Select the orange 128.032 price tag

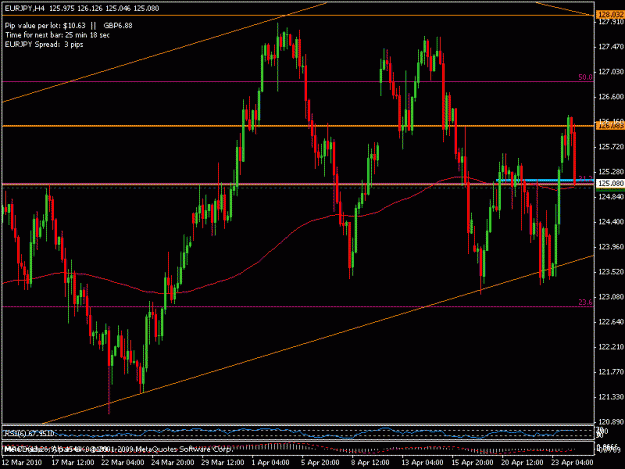coord(610,15)
